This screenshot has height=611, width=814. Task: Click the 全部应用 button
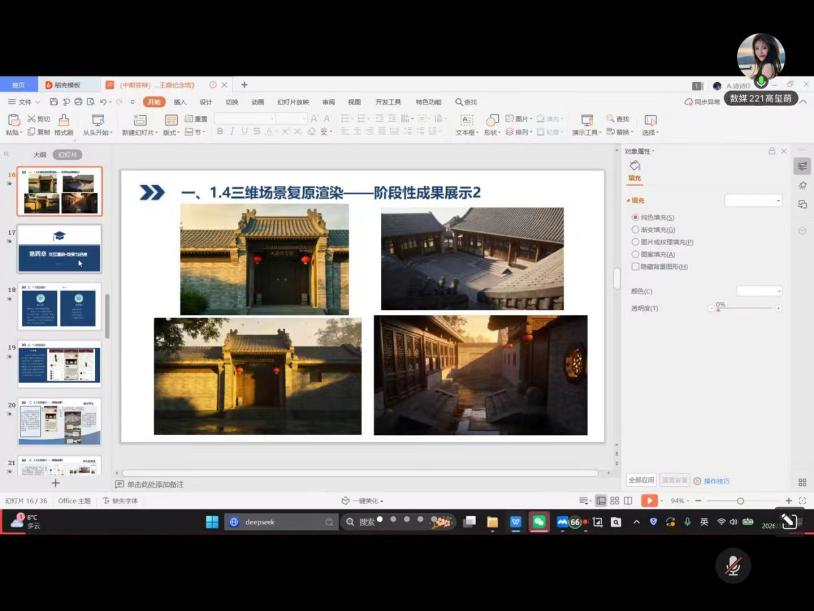click(641, 480)
